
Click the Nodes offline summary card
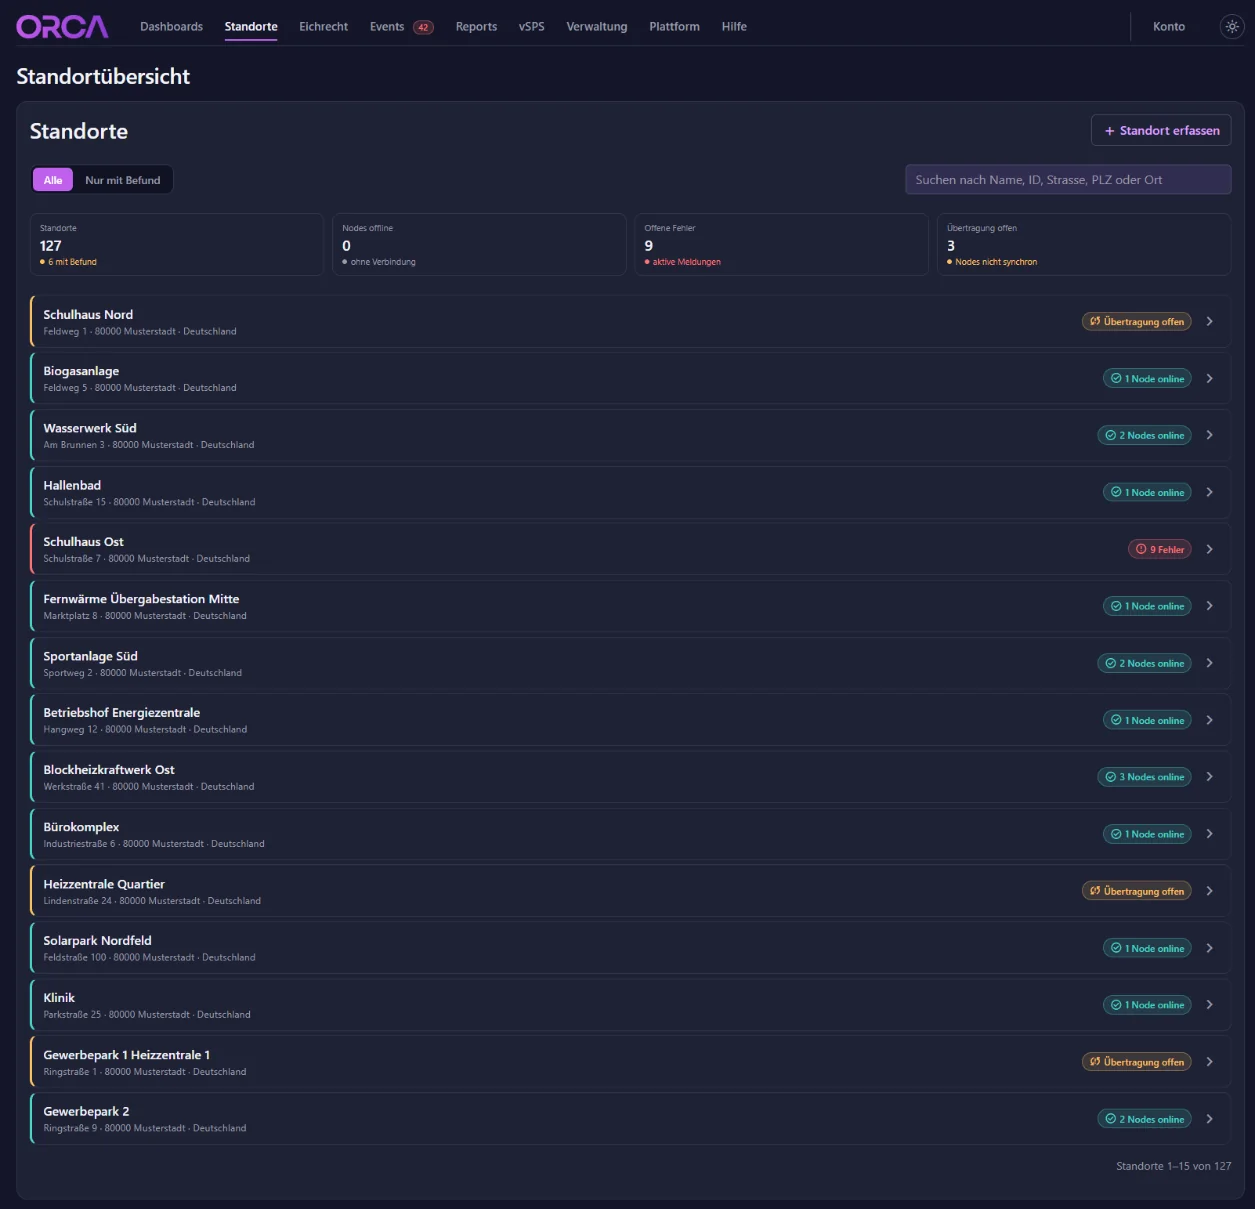(x=479, y=244)
